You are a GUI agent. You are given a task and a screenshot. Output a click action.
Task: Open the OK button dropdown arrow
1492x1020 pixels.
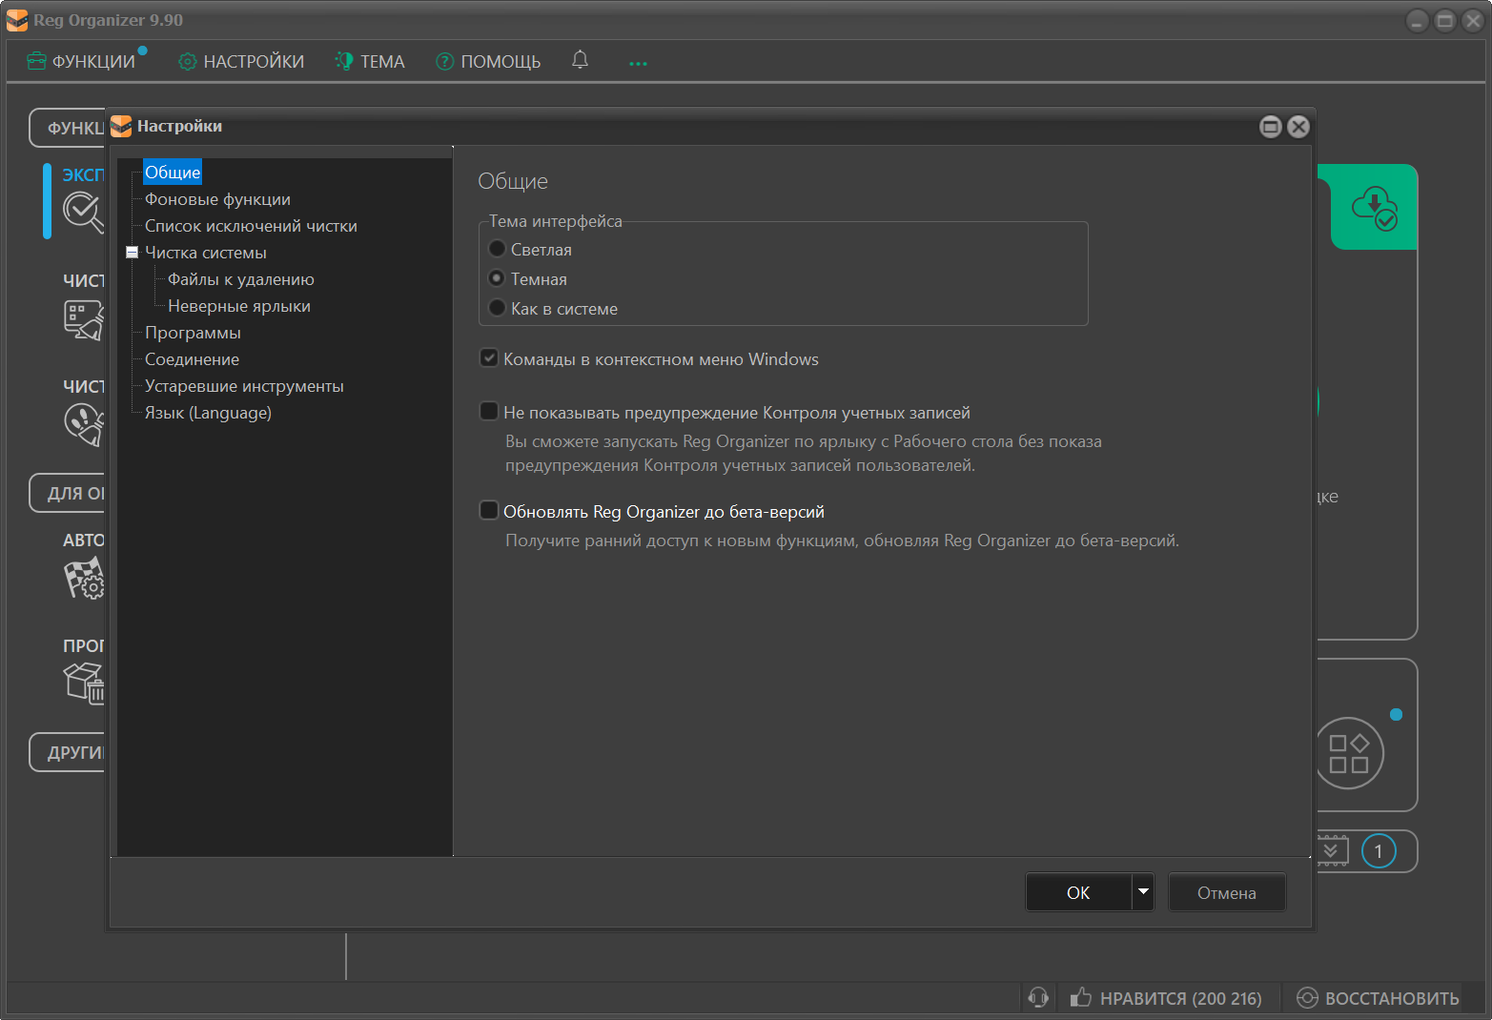click(x=1143, y=892)
